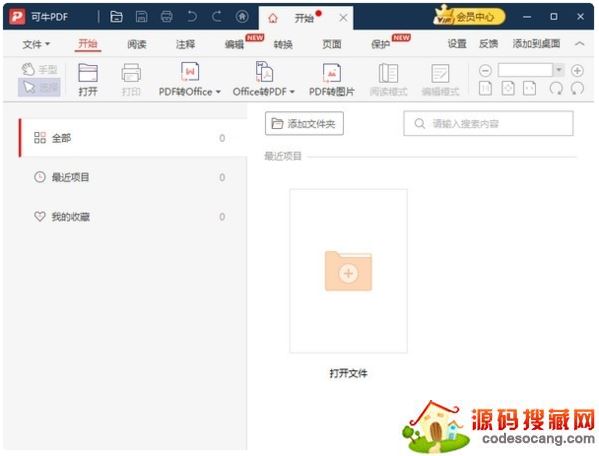Screen dimensions: 599x456
Task: Click the undo arrow in title bar
Action: tap(192, 17)
